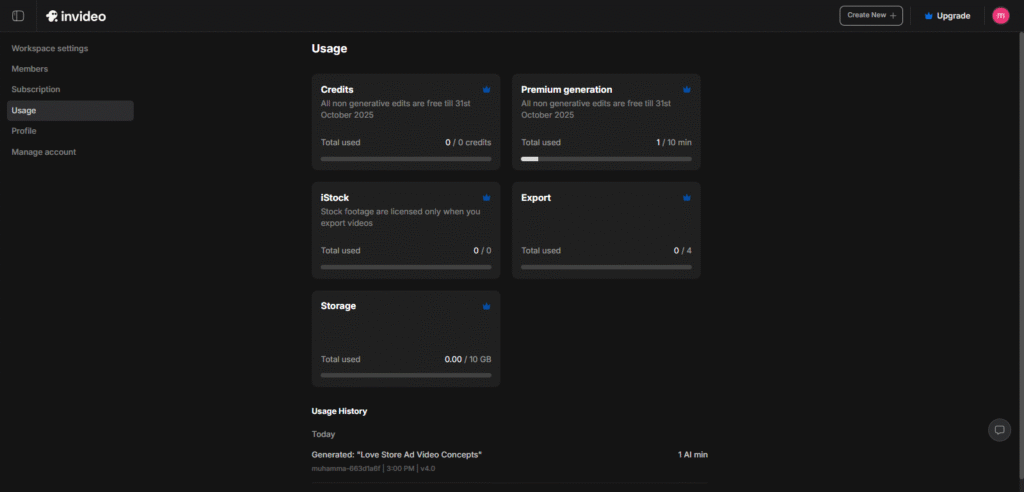Click the crown icon on Storage card

[486, 306]
